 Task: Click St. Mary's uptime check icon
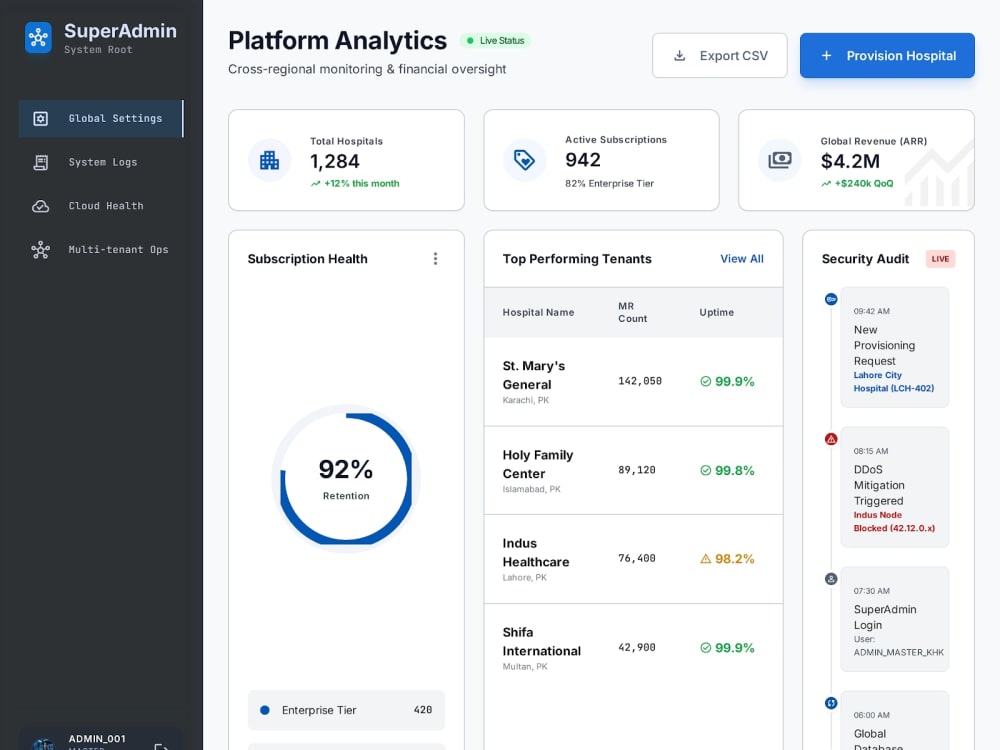click(705, 381)
